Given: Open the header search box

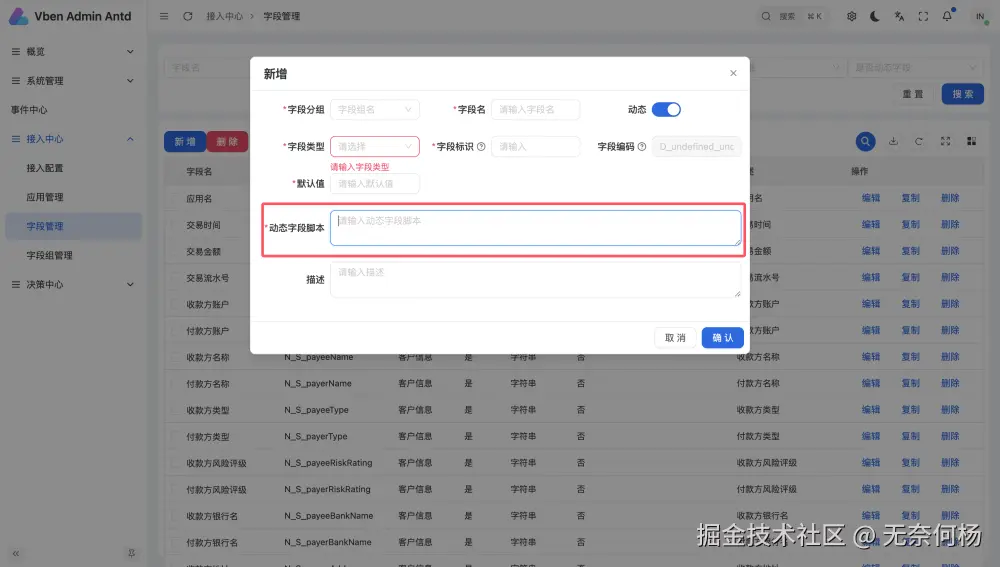Looking at the screenshot, I should (793, 16).
